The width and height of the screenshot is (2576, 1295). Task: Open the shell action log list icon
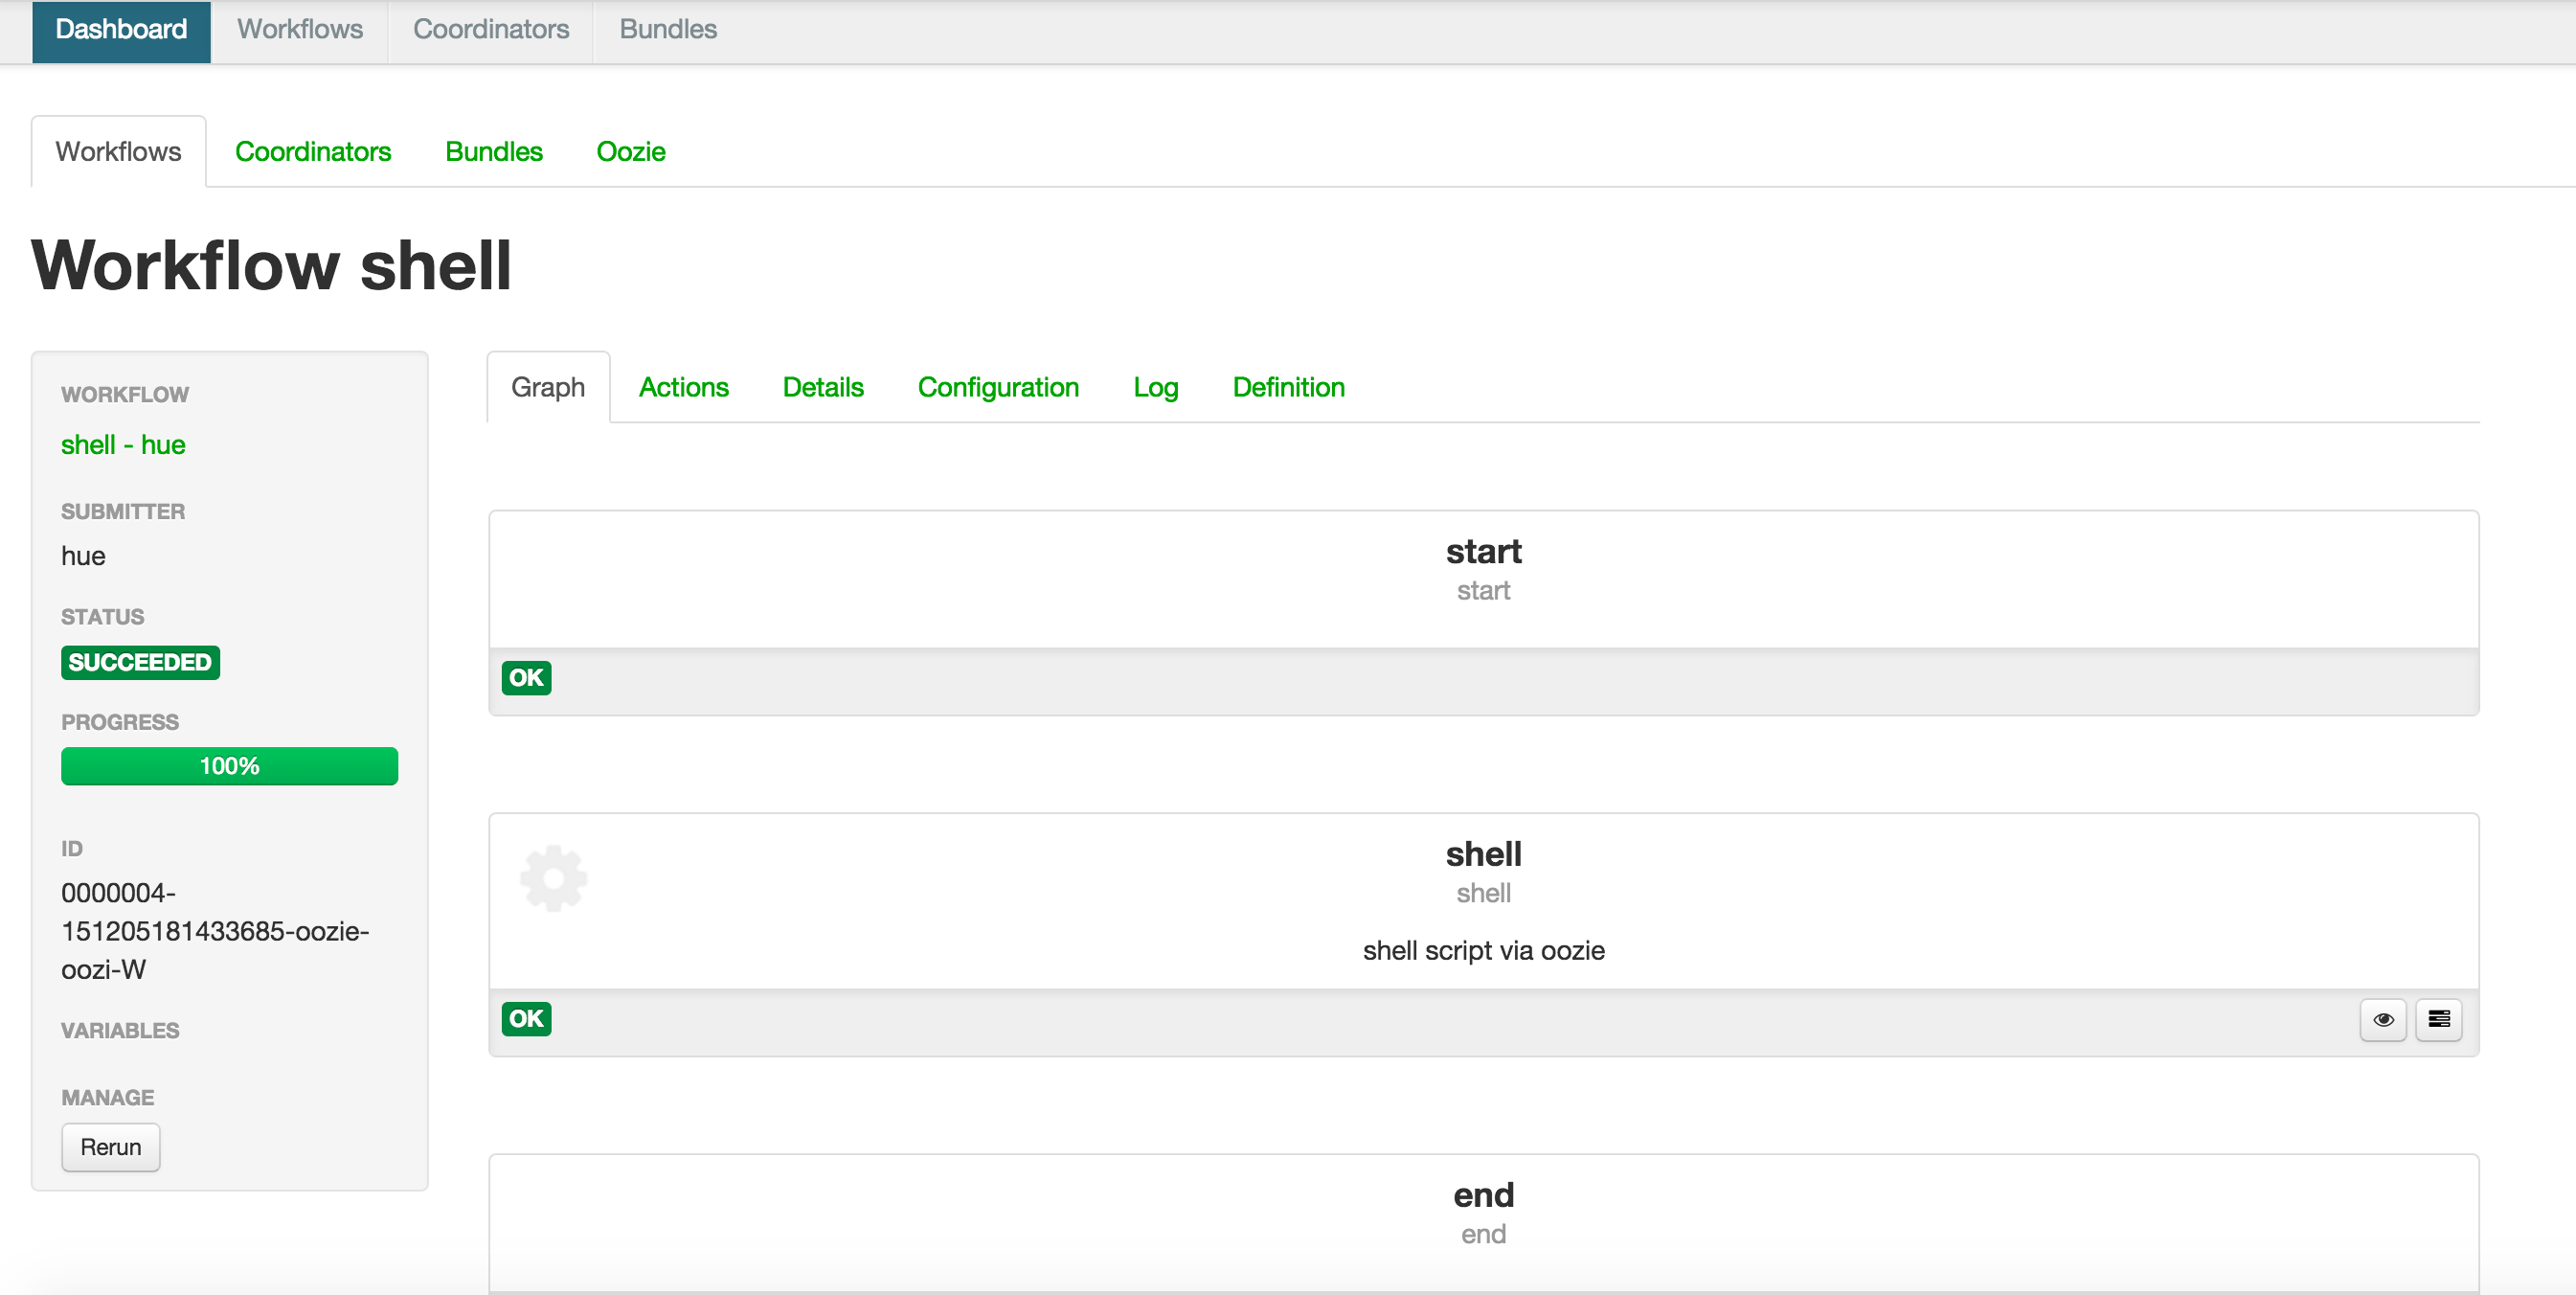[x=2438, y=1019]
